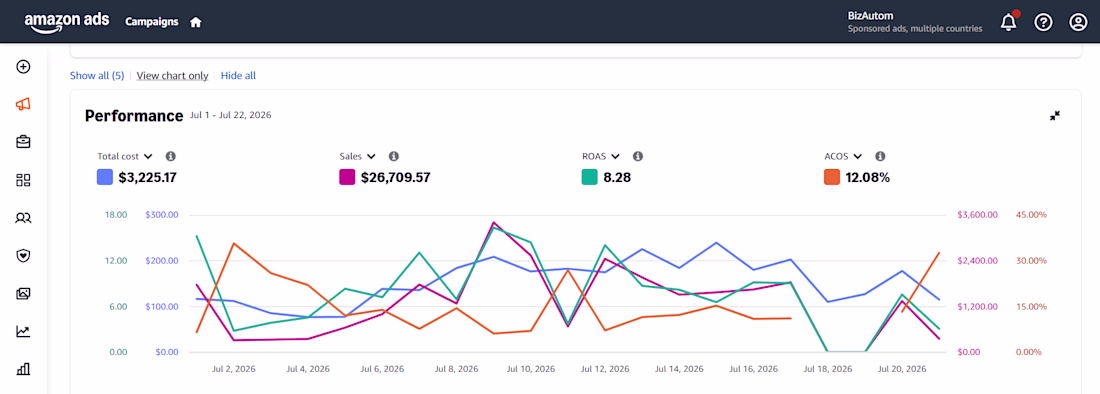Click the BizAutom account name
This screenshot has height=394, width=1100.
click(871, 15)
